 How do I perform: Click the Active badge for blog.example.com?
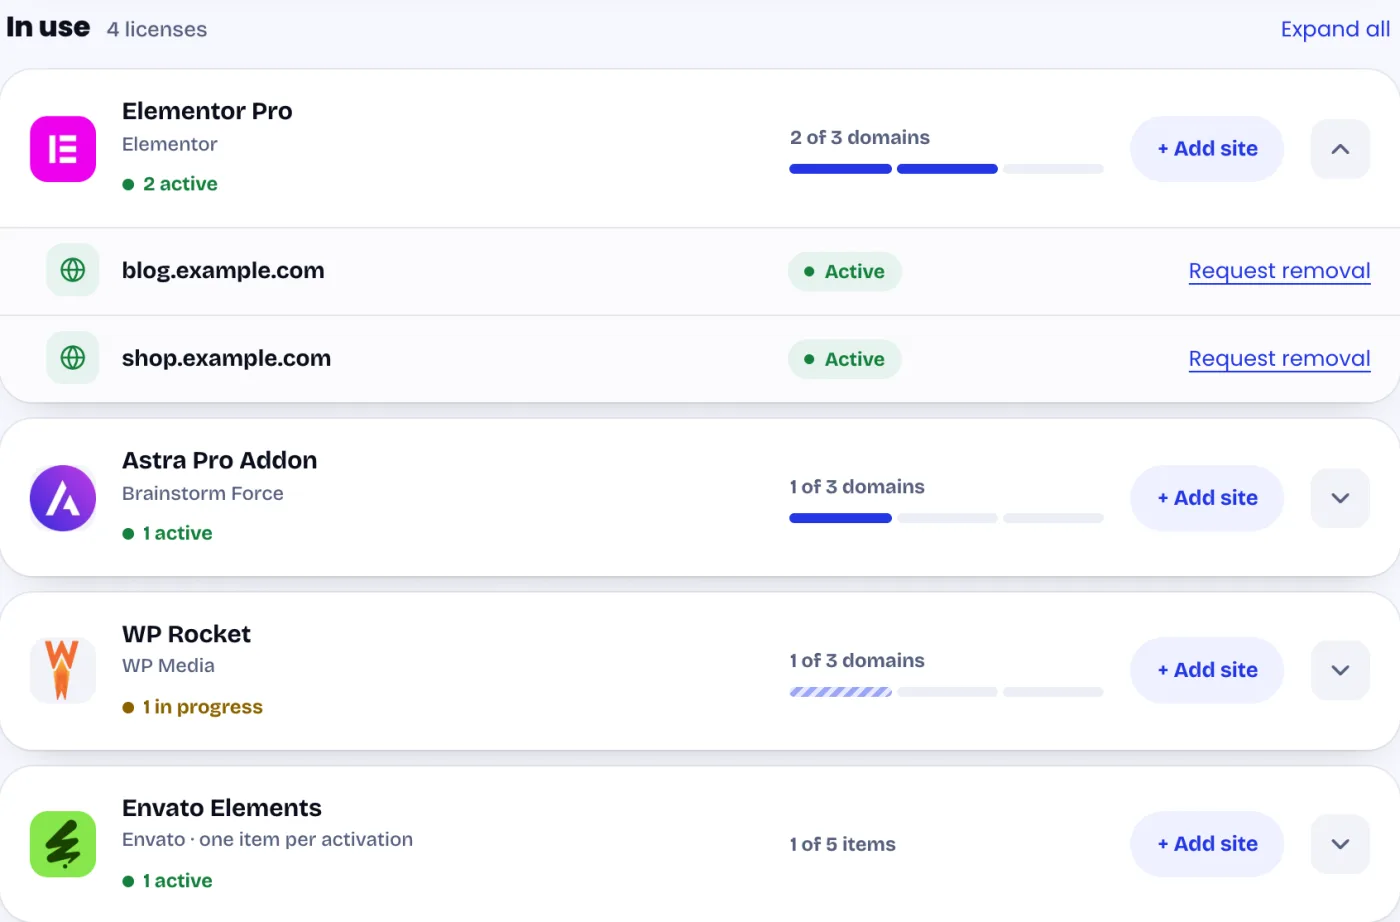coord(845,272)
